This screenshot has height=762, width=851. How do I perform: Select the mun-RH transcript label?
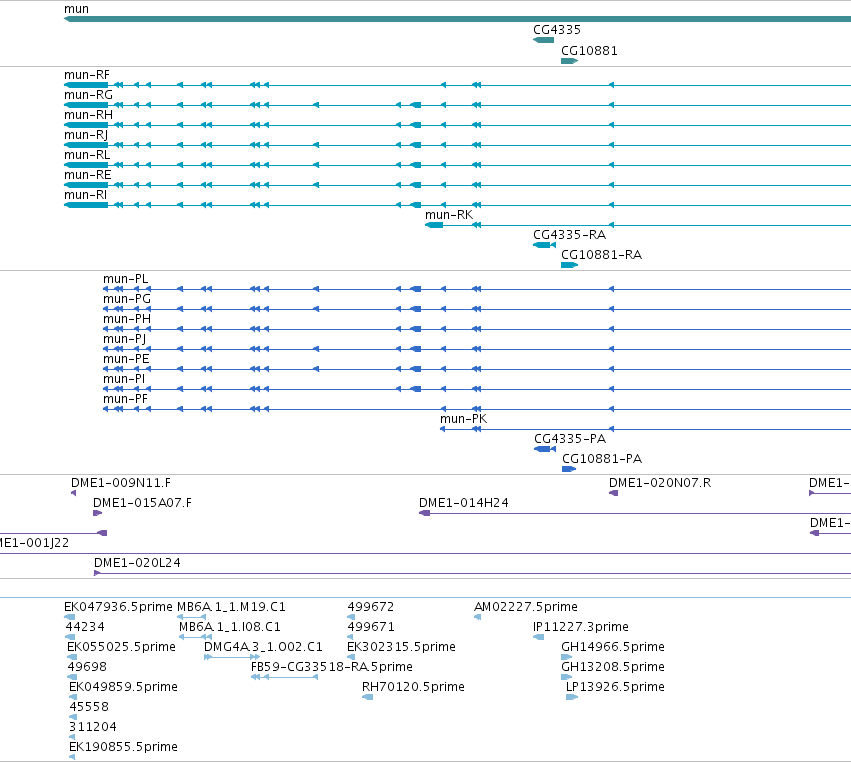88,115
